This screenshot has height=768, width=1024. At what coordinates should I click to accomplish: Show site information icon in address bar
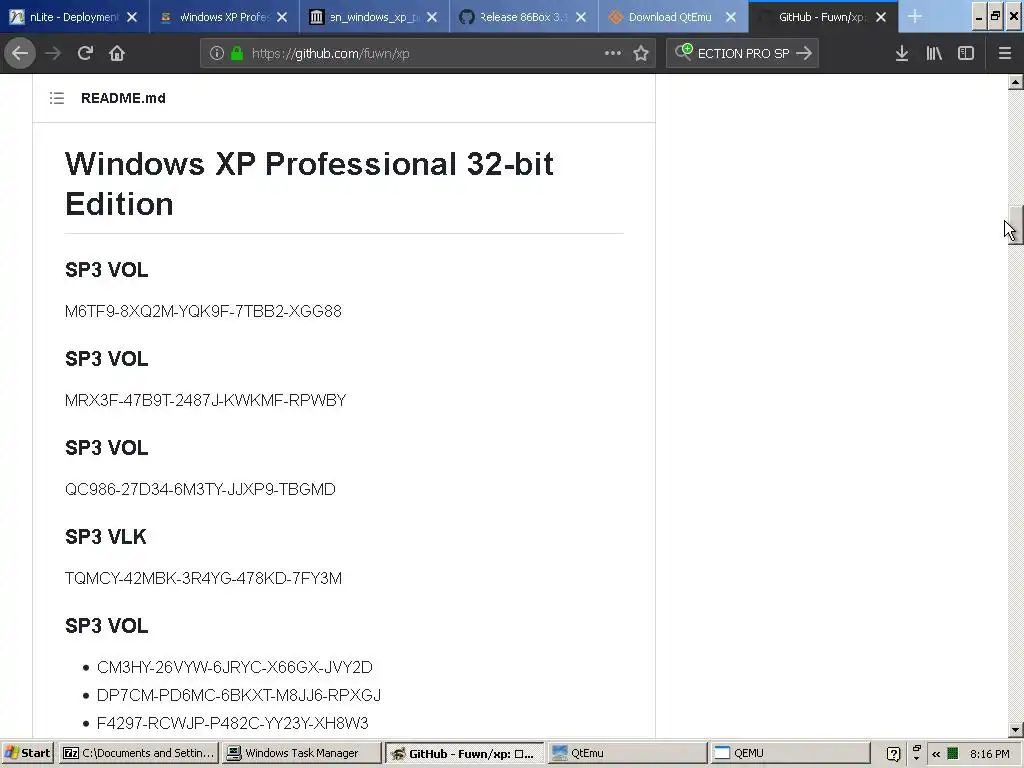pos(217,54)
